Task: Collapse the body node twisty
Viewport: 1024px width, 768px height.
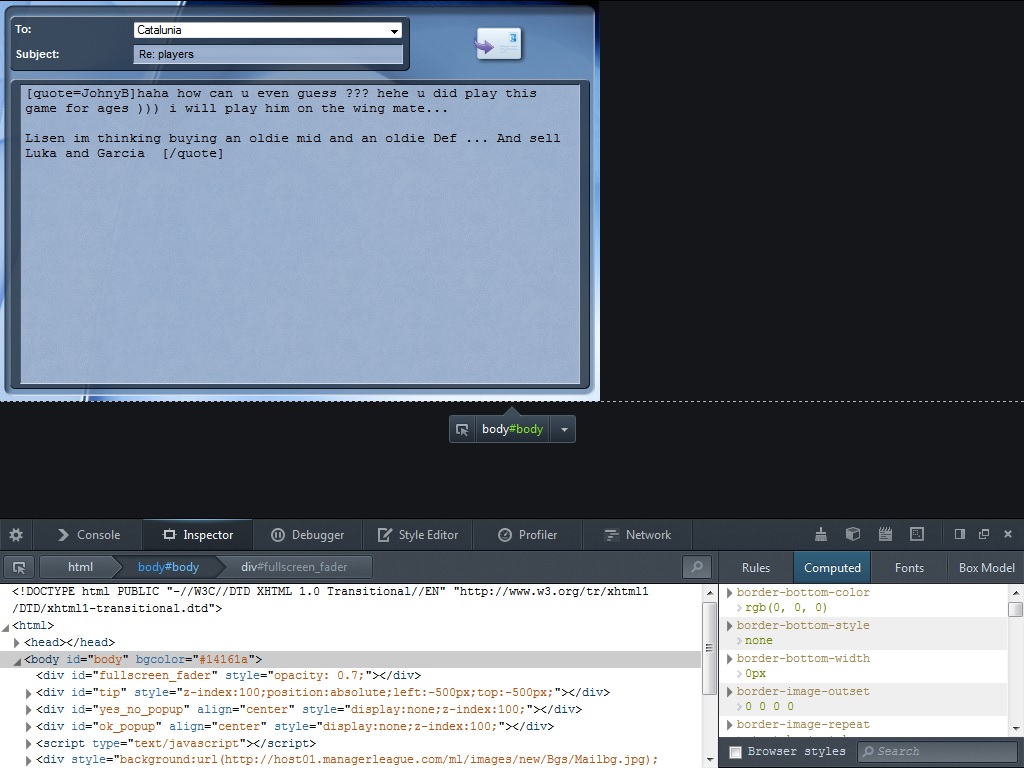Action: pos(18,660)
